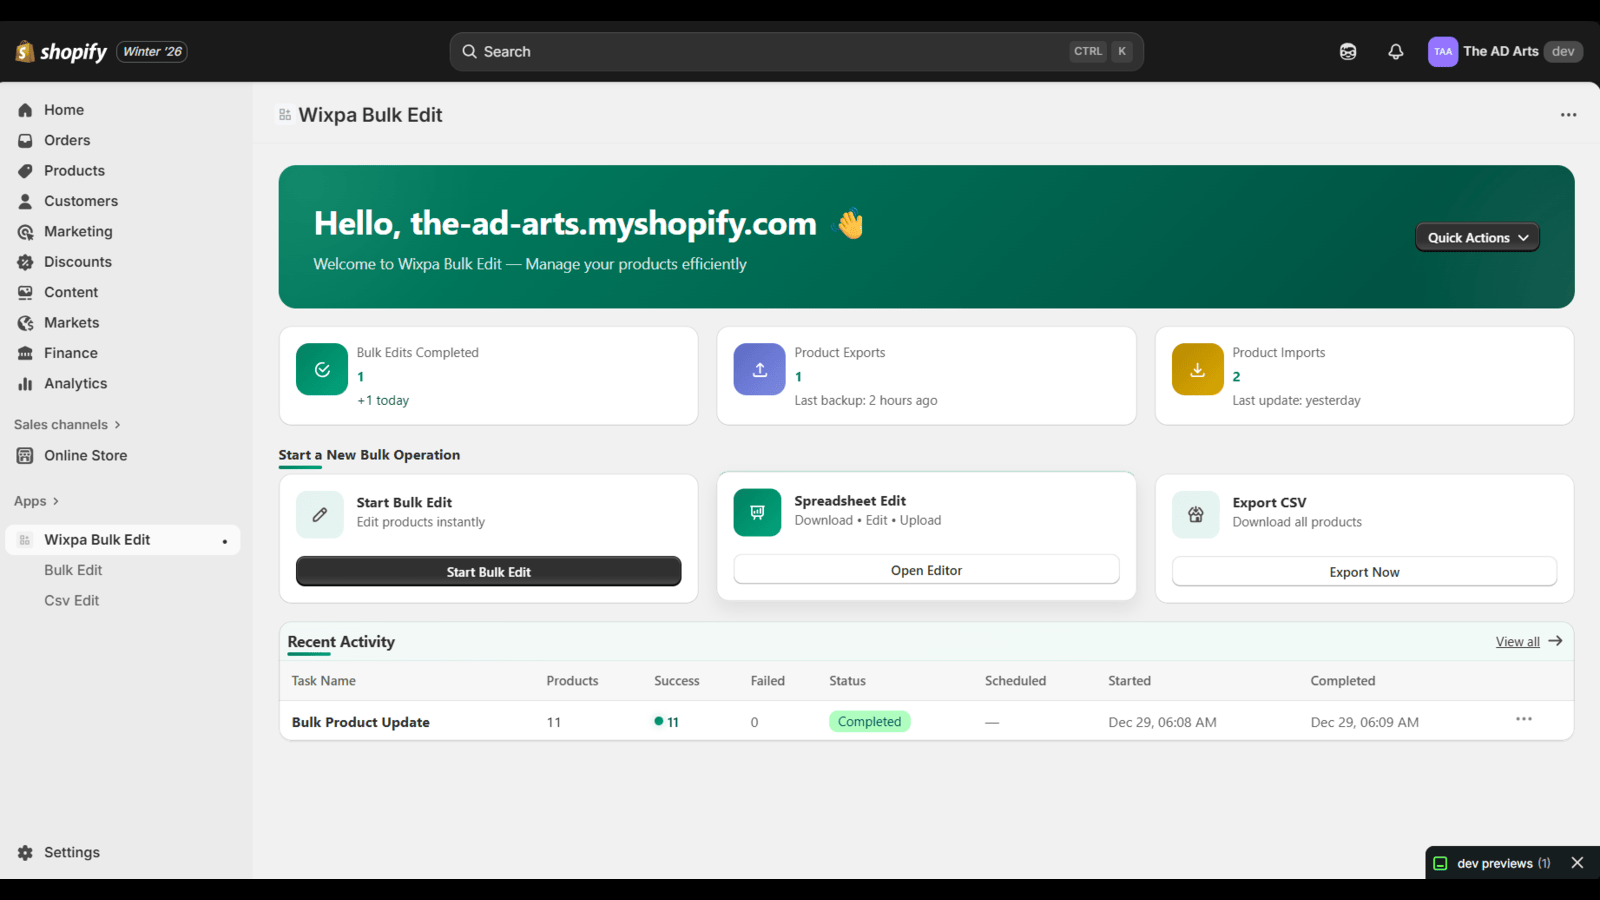Focus the Search input field
This screenshot has height=900, width=1600.
pos(797,52)
